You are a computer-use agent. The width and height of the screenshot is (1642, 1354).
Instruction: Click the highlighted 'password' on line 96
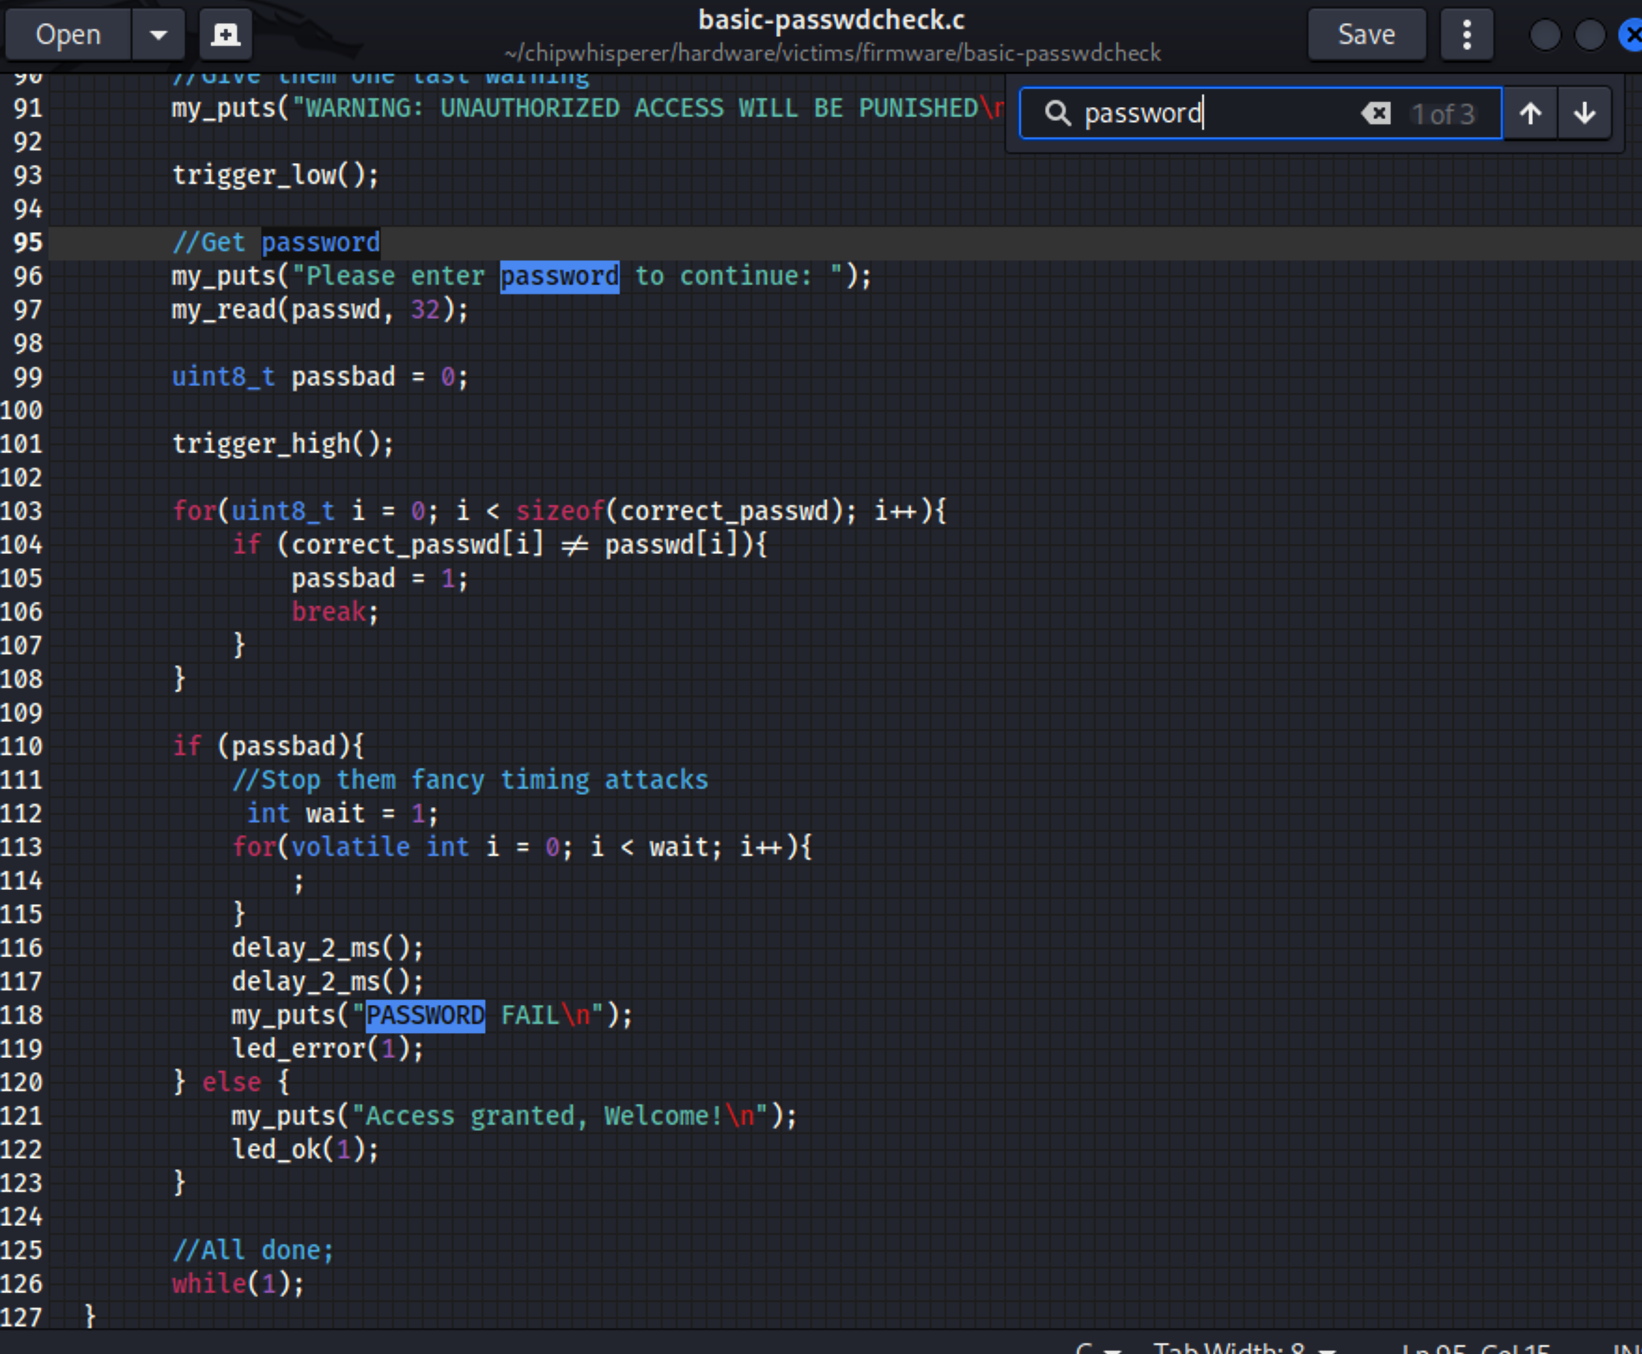click(x=559, y=276)
